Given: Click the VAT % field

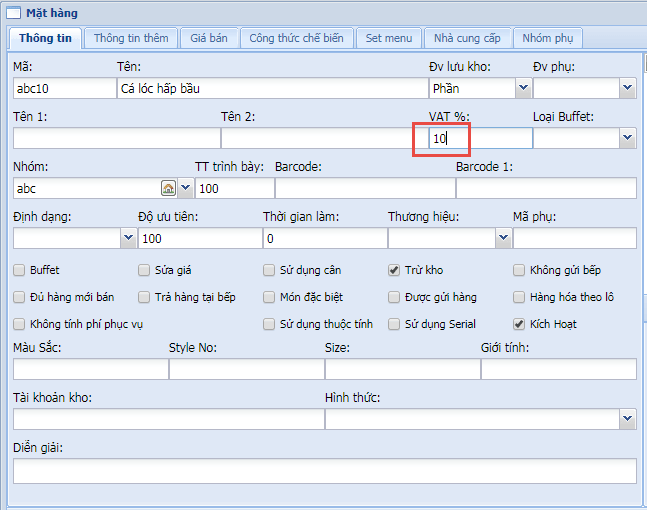Looking at the screenshot, I should (481, 138).
